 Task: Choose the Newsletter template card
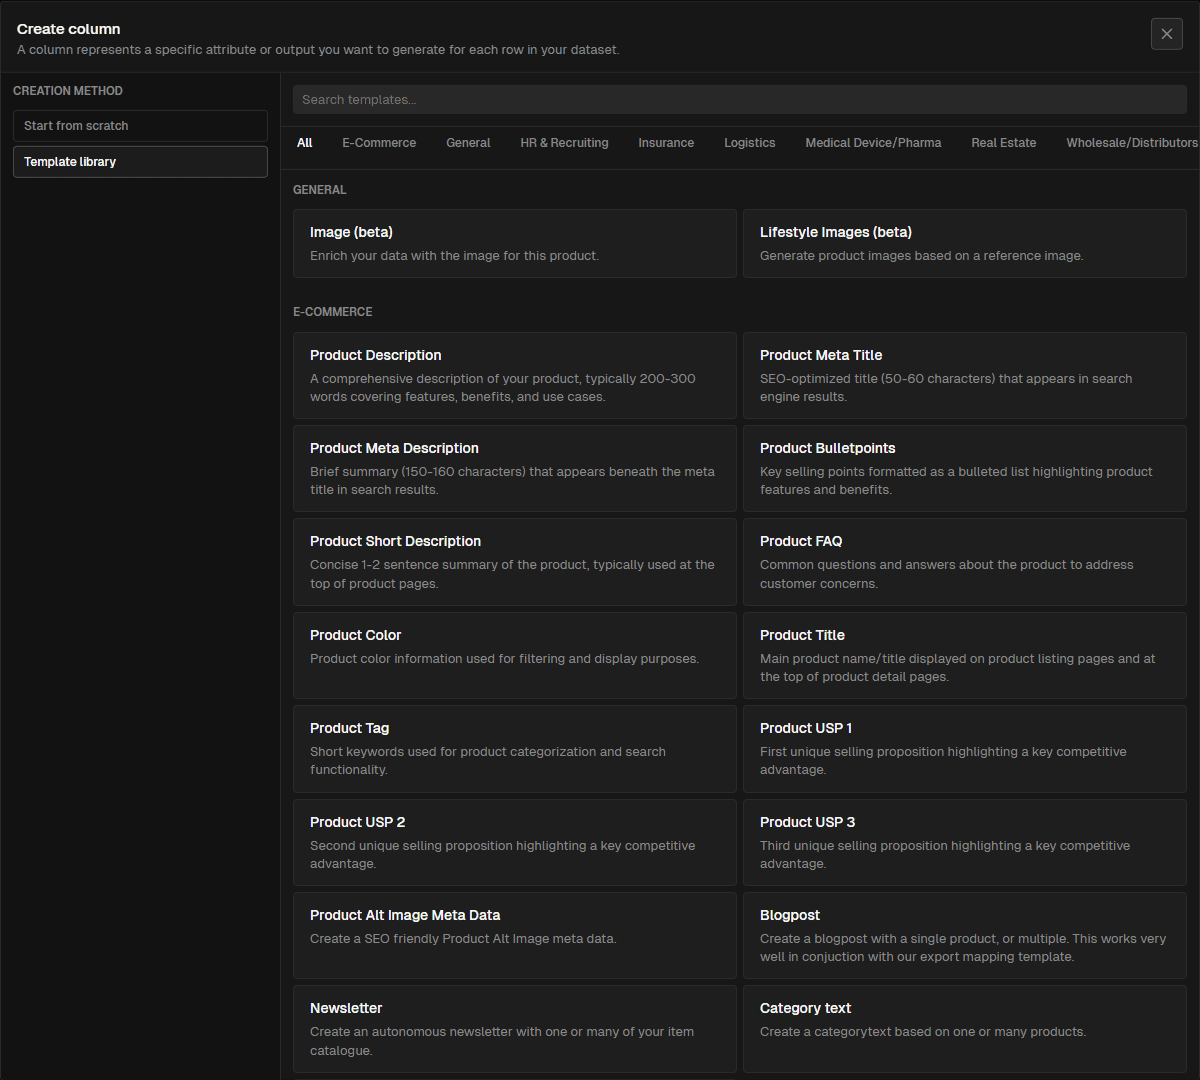tap(514, 1028)
